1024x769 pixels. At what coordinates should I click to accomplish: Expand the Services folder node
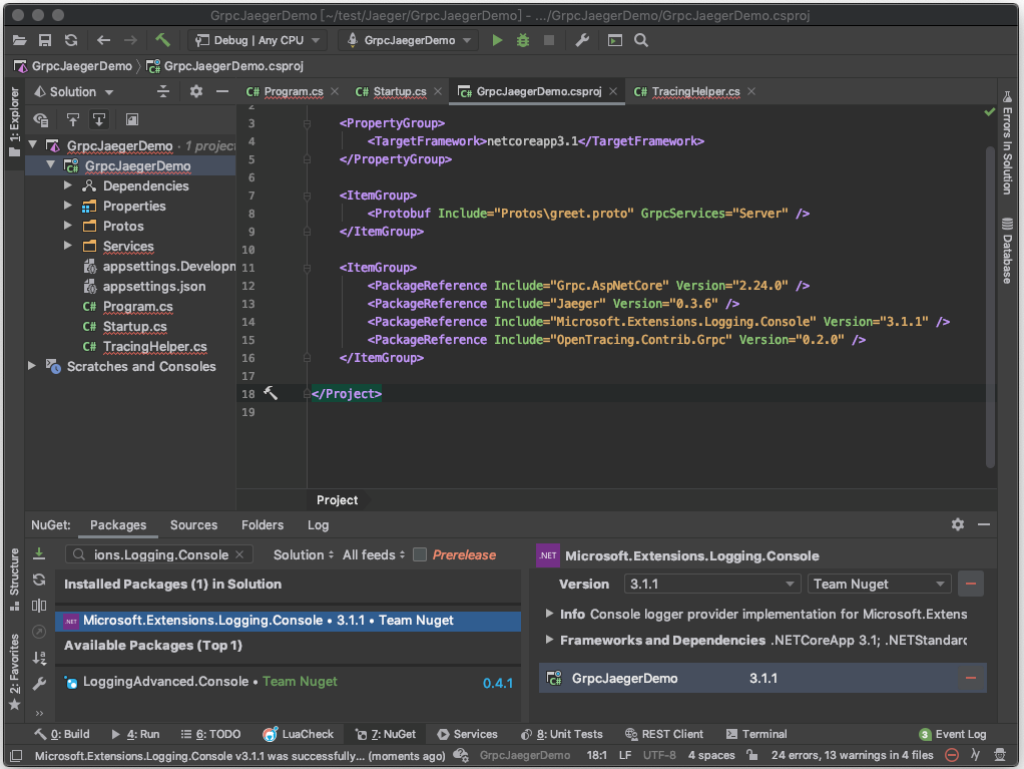[x=68, y=245]
